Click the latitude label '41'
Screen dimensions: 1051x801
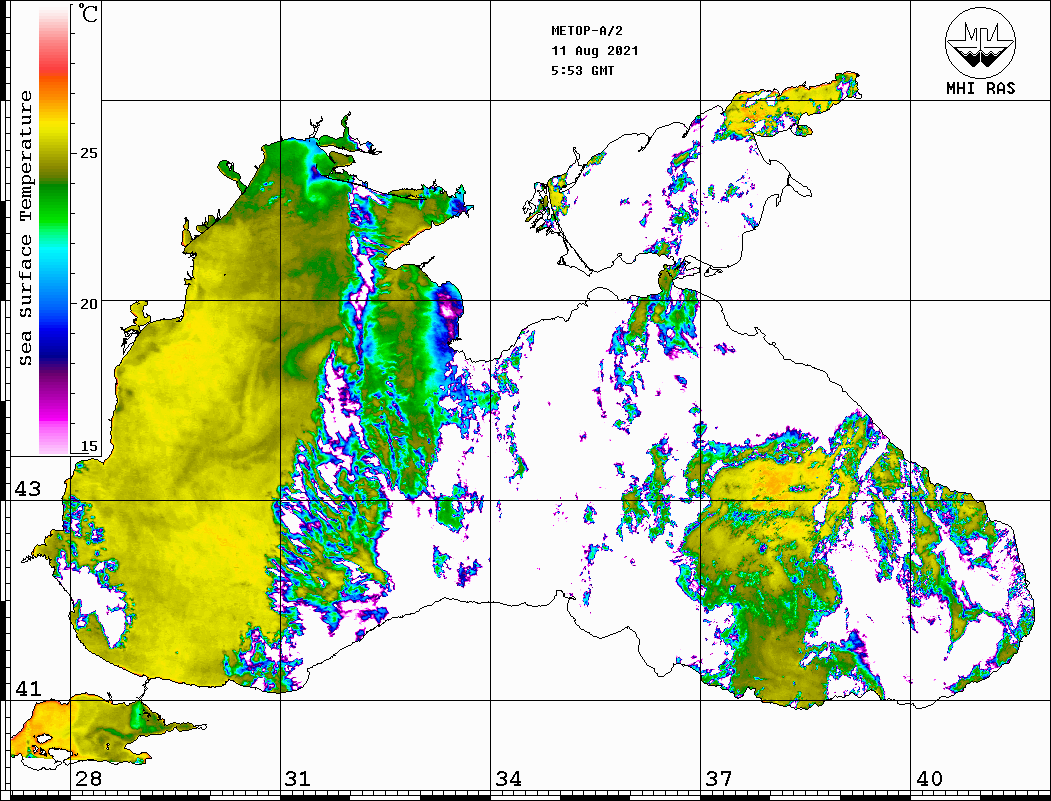pos(28,688)
